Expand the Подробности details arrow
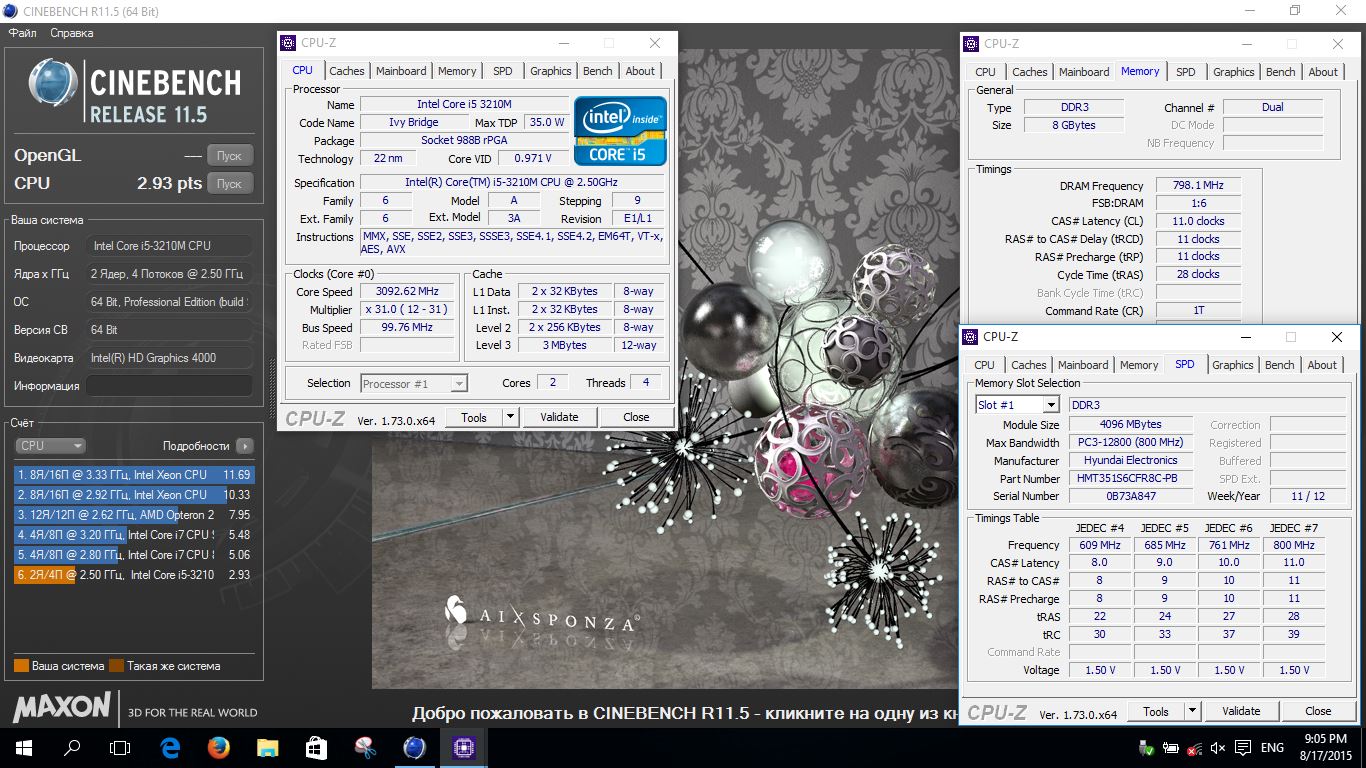The image size is (1366, 768). click(245, 446)
